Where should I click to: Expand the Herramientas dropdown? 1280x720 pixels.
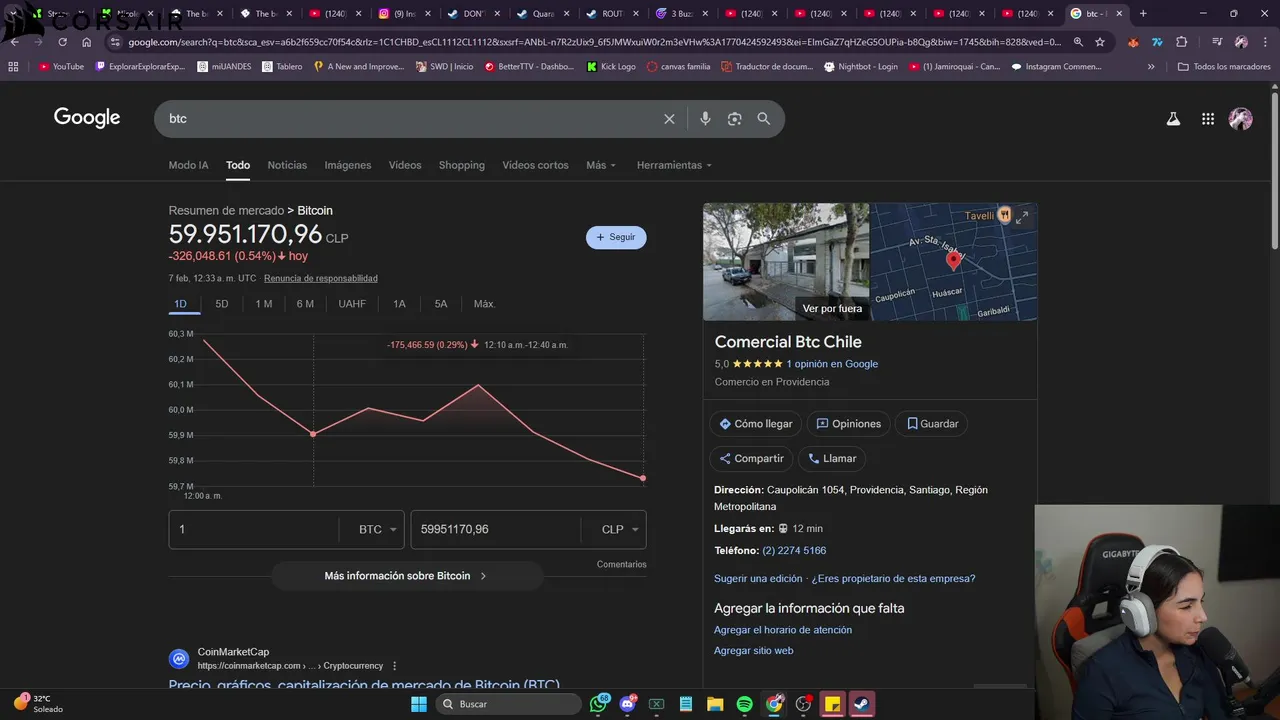tap(674, 165)
